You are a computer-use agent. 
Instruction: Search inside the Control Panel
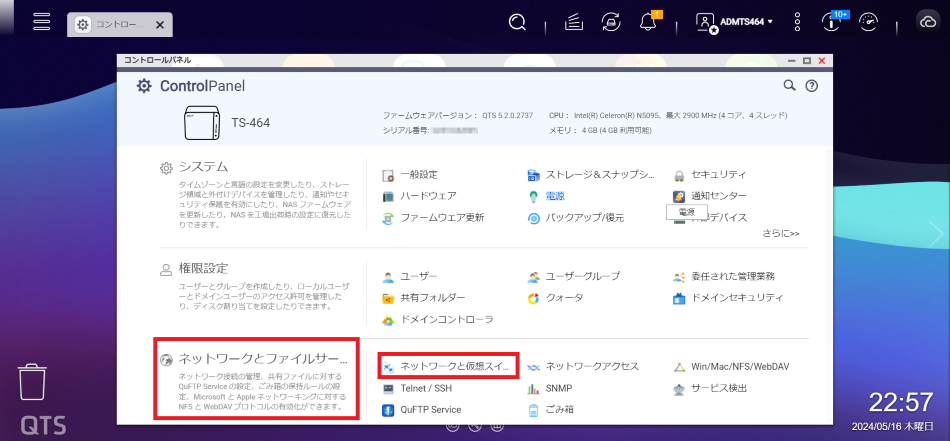tap(789, 86)
